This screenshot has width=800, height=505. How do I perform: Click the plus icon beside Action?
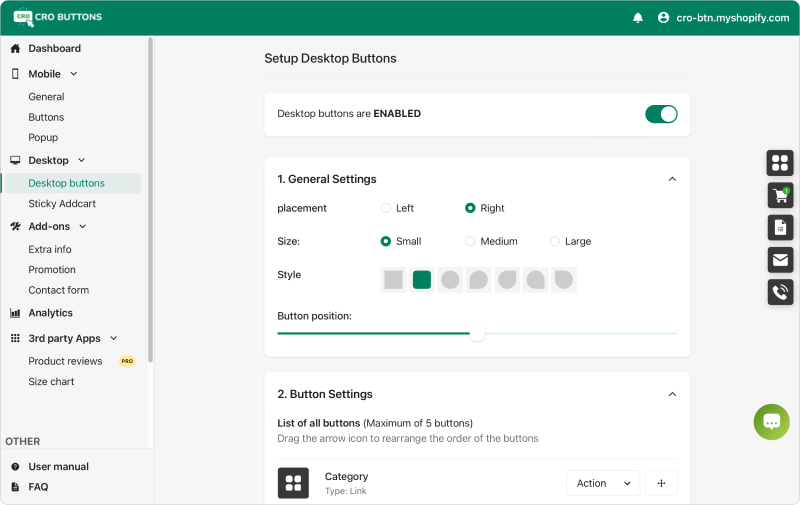[661, 483]
